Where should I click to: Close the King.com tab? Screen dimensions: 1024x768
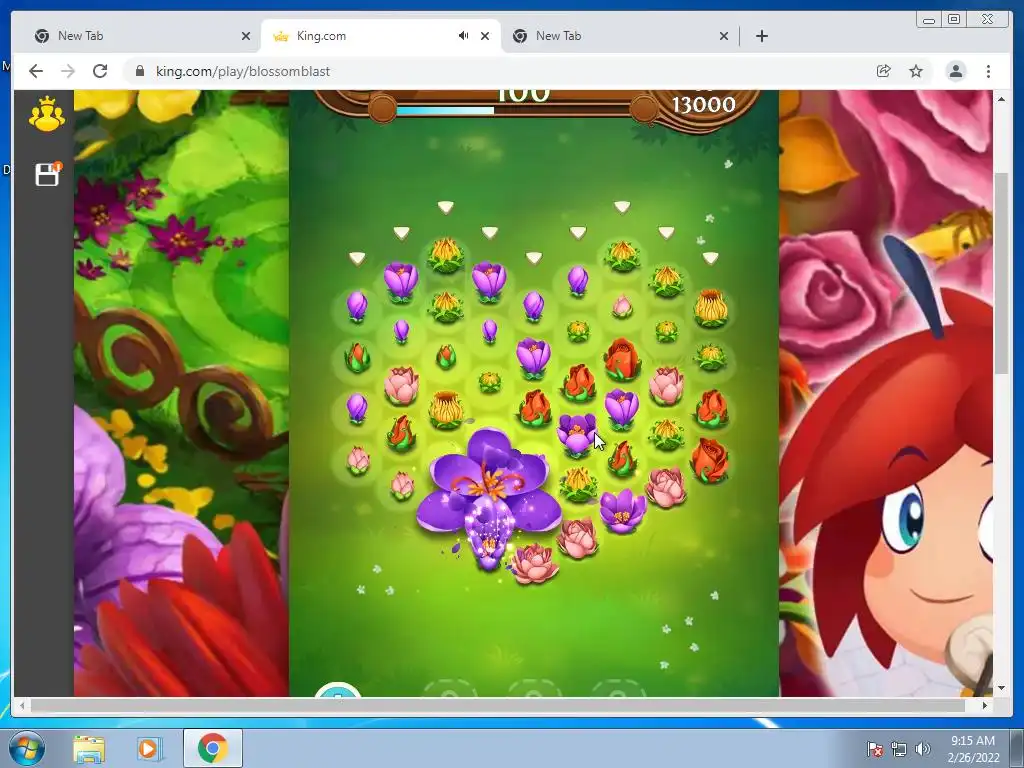pyautogui.click(x=485, y=36)
